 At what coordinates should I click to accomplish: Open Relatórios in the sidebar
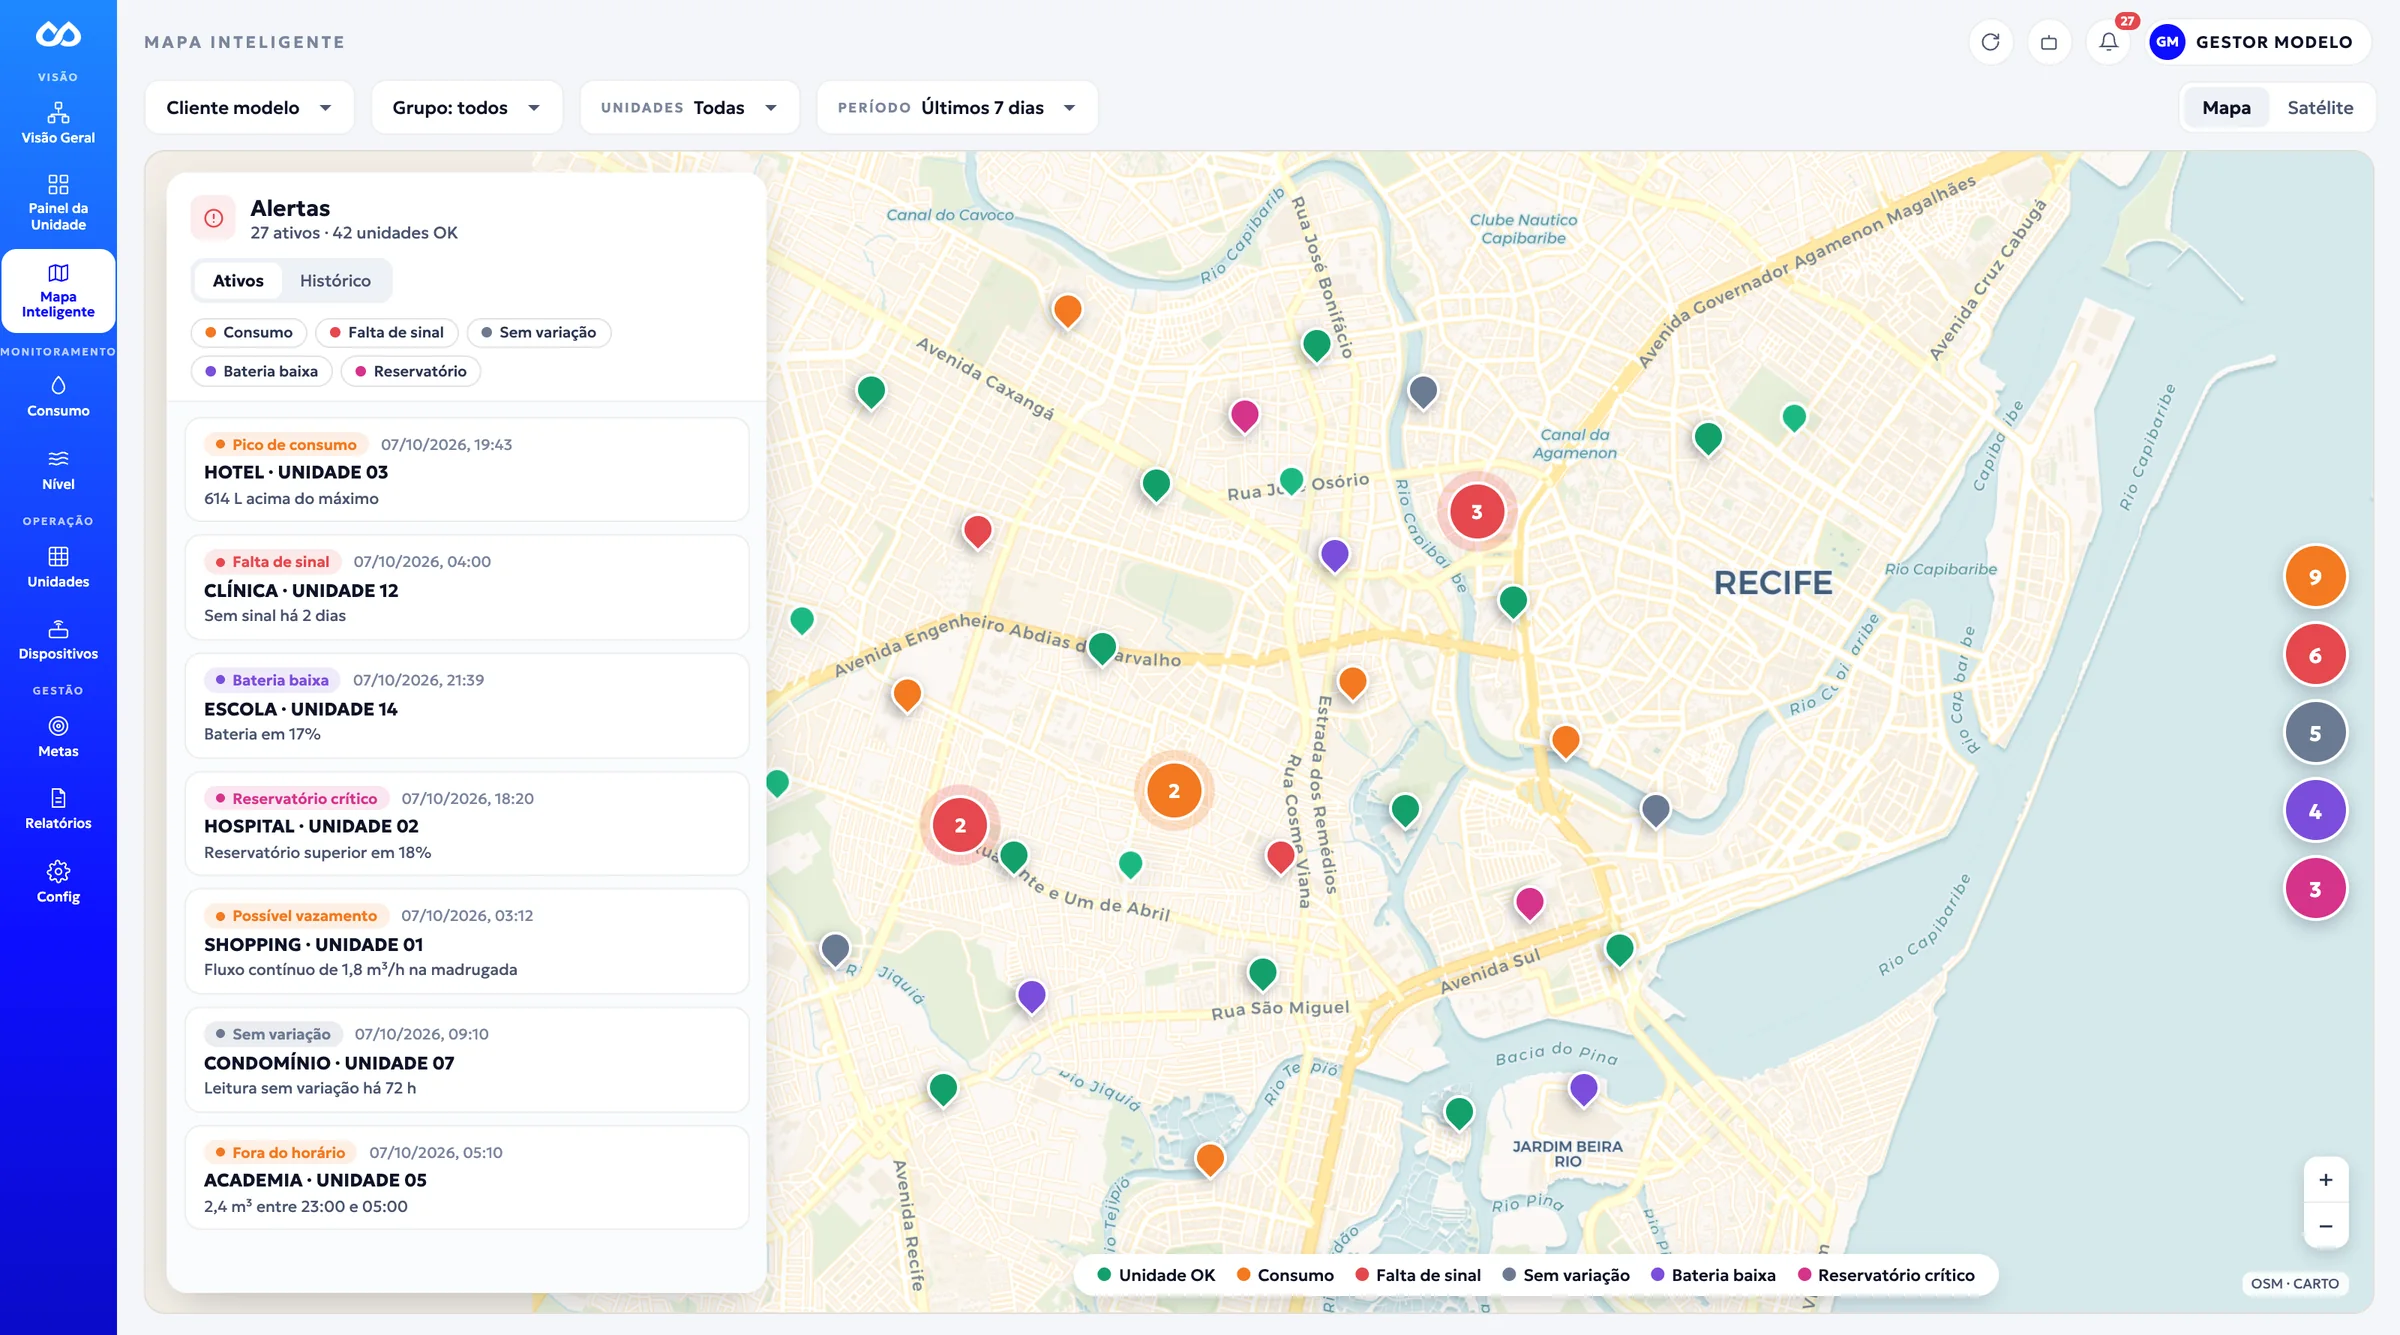pyautogui.click(x=58, y=809)
